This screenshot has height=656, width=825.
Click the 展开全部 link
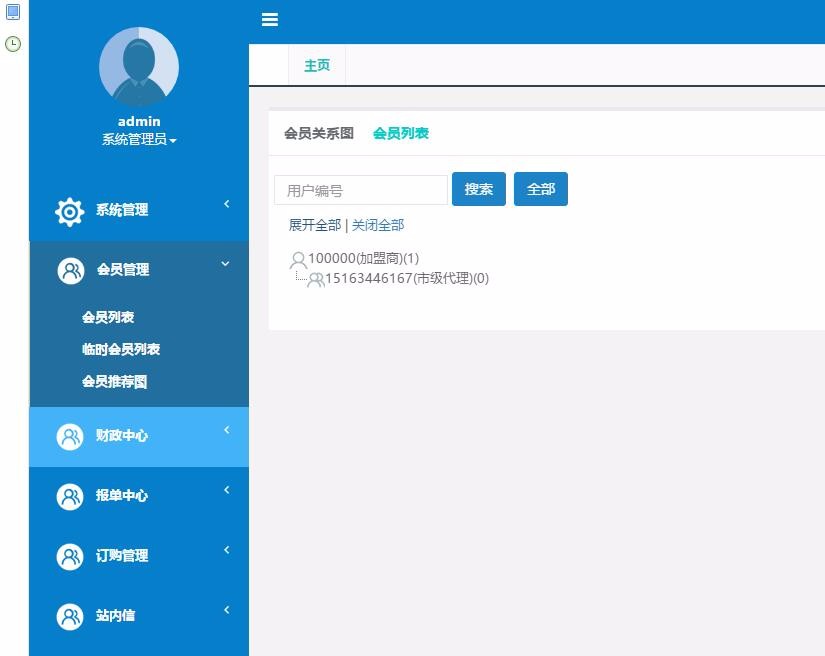coord(315,225)
